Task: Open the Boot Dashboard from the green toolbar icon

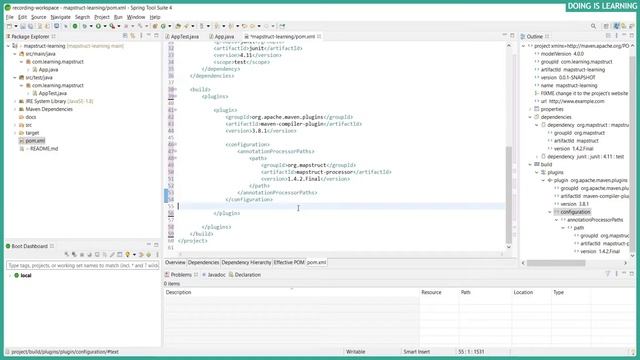Action: coord(75,26)
